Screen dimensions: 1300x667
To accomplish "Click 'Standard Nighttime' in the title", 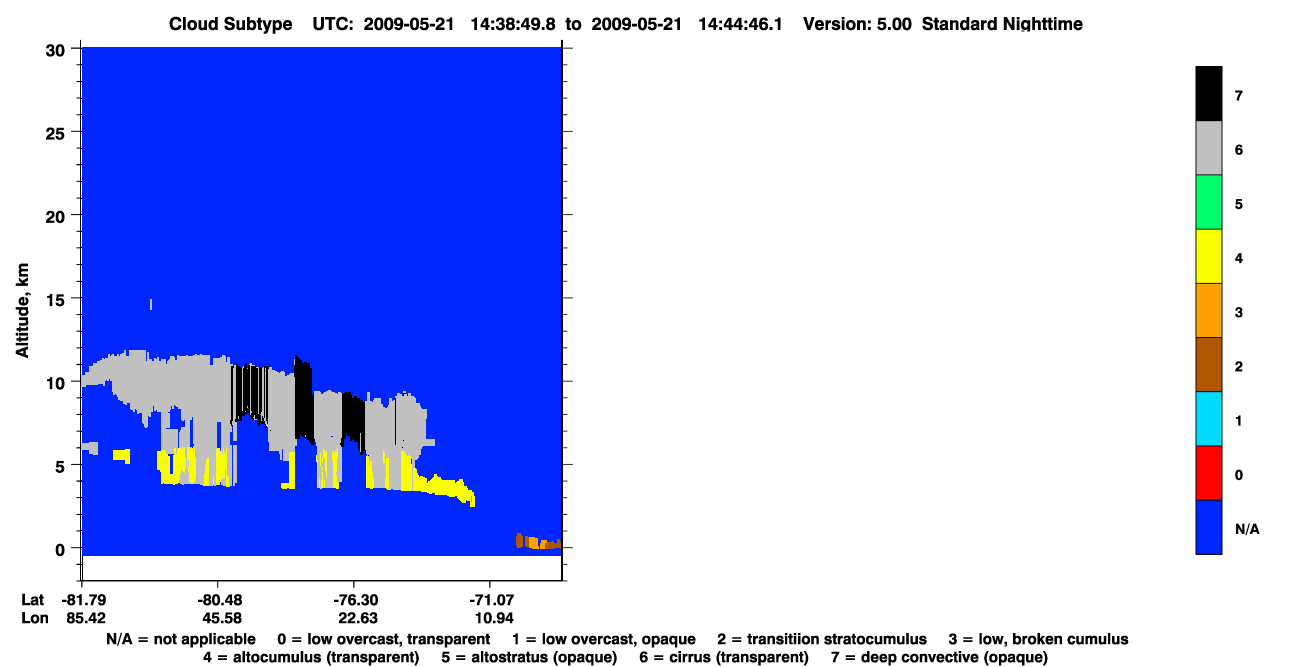I will pyautogui.click(x=1002, y=24).
